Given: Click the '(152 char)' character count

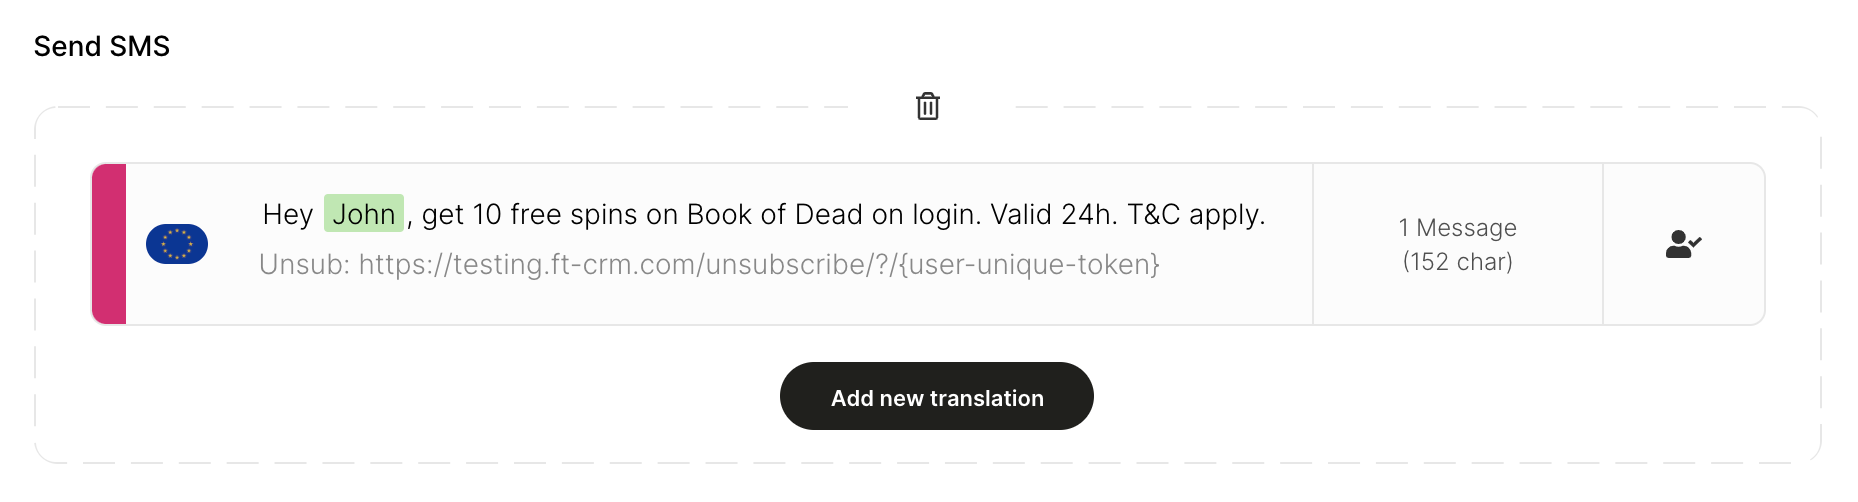Looking at the screenshot, I should pos(1457,262).
